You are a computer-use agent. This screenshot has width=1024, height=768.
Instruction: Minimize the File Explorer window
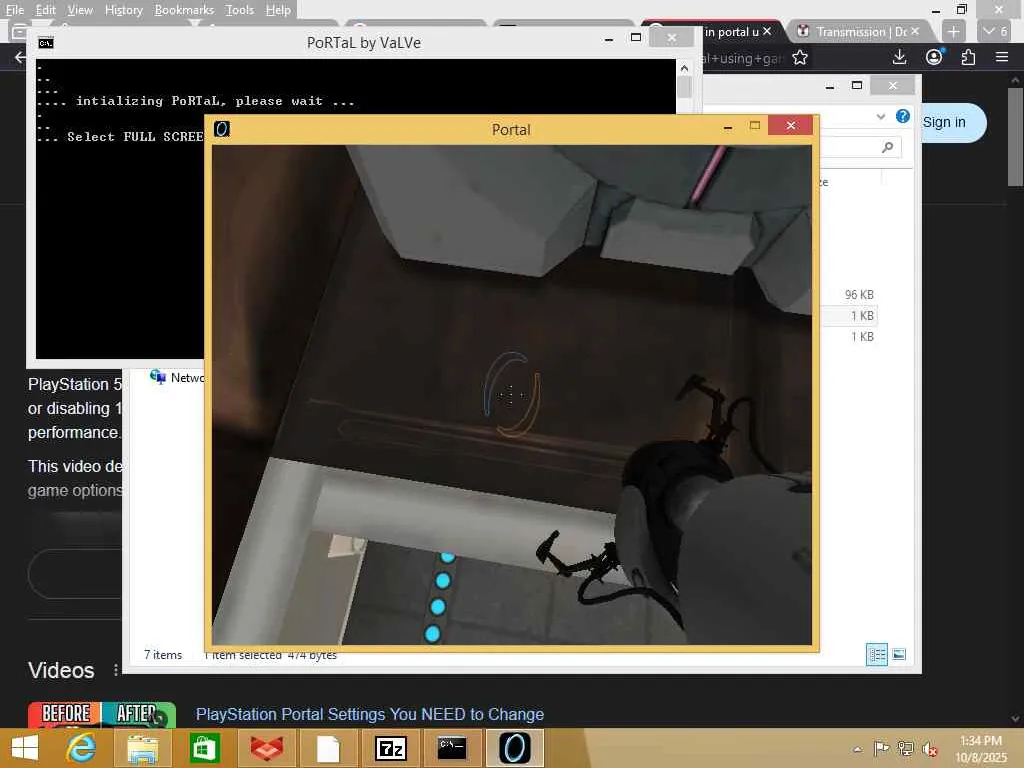829,86
